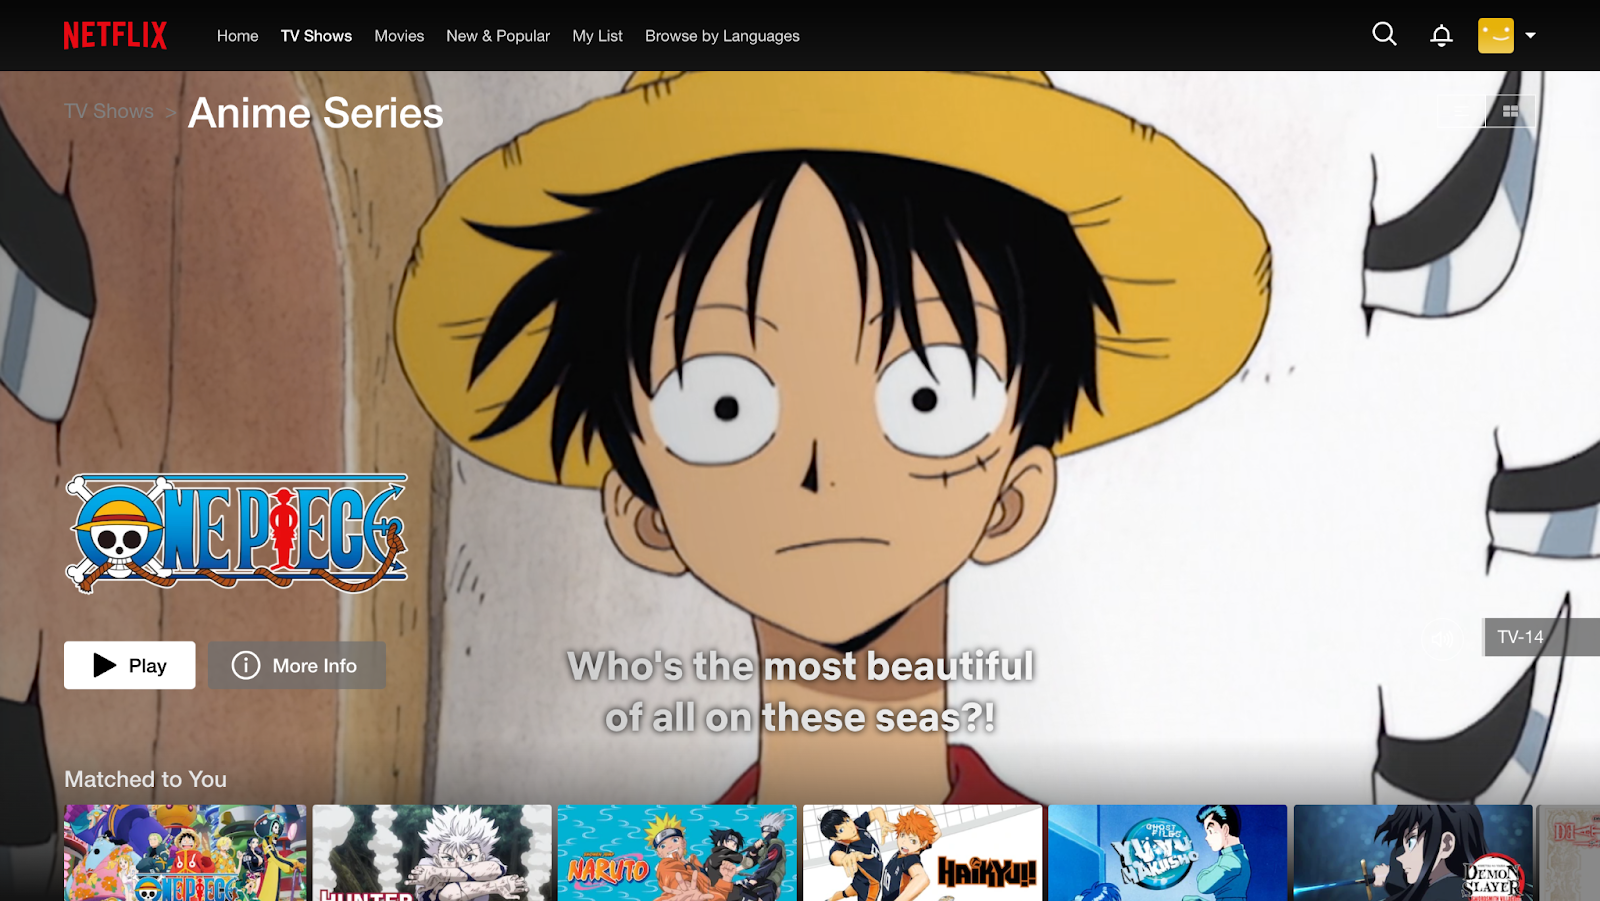Viewport: 1600px width, 901px height.
Task: Switch to grid view layout
Action: pos(1511,111)
